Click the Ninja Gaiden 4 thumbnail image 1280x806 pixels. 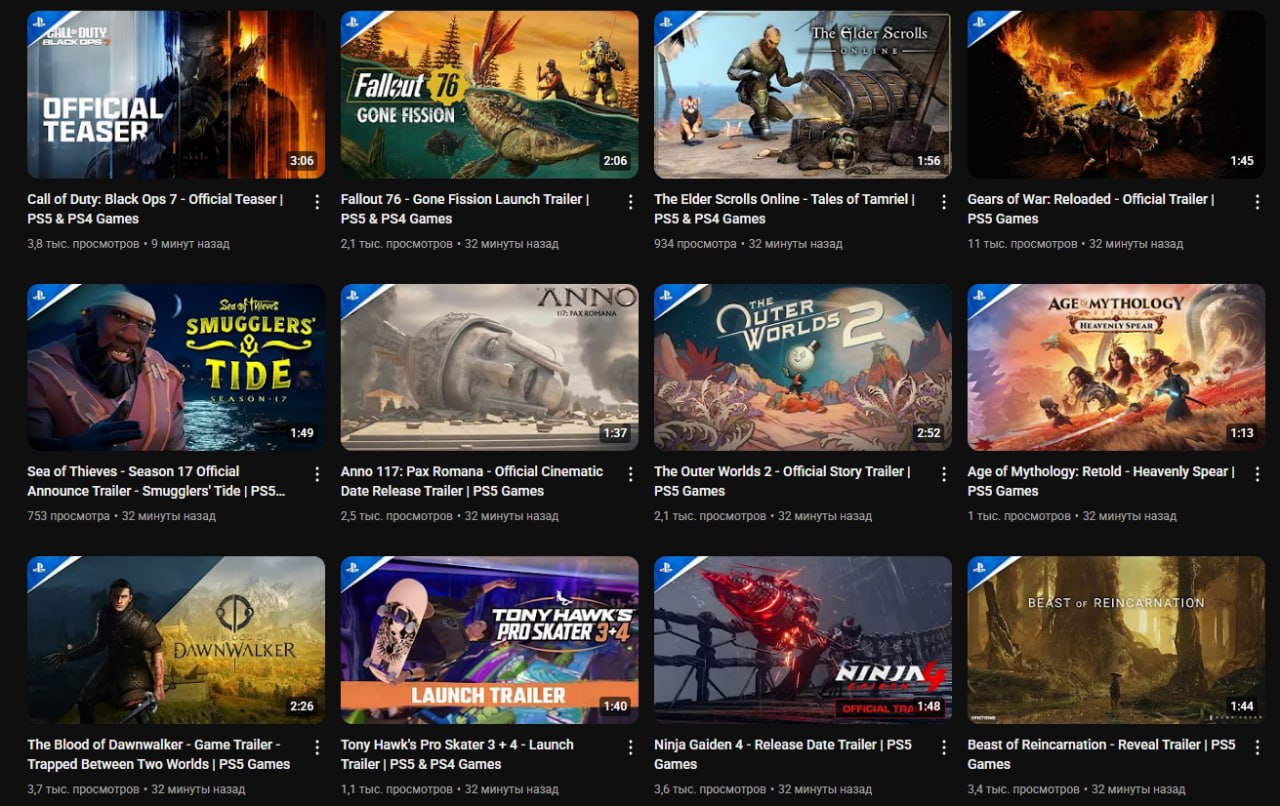(803, 640)
